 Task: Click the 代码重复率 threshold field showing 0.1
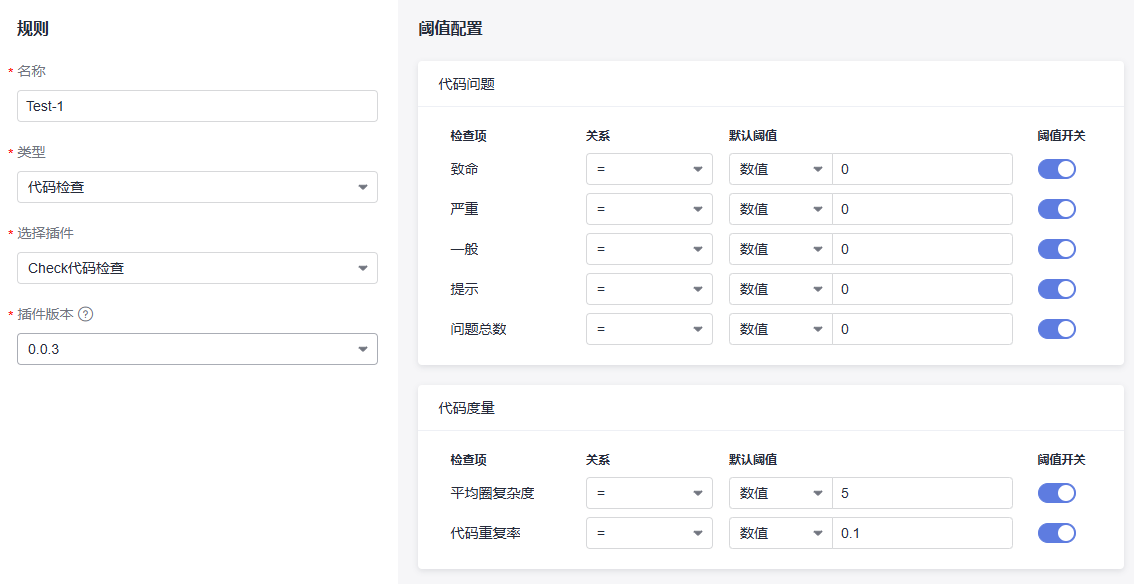(x=922, y=533)
